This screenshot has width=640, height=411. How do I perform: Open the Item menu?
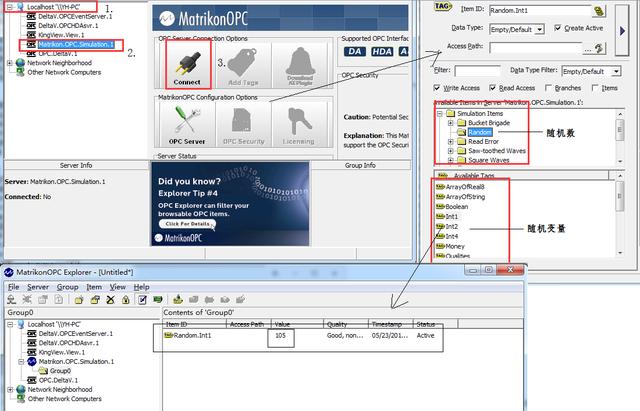point(93,287)
